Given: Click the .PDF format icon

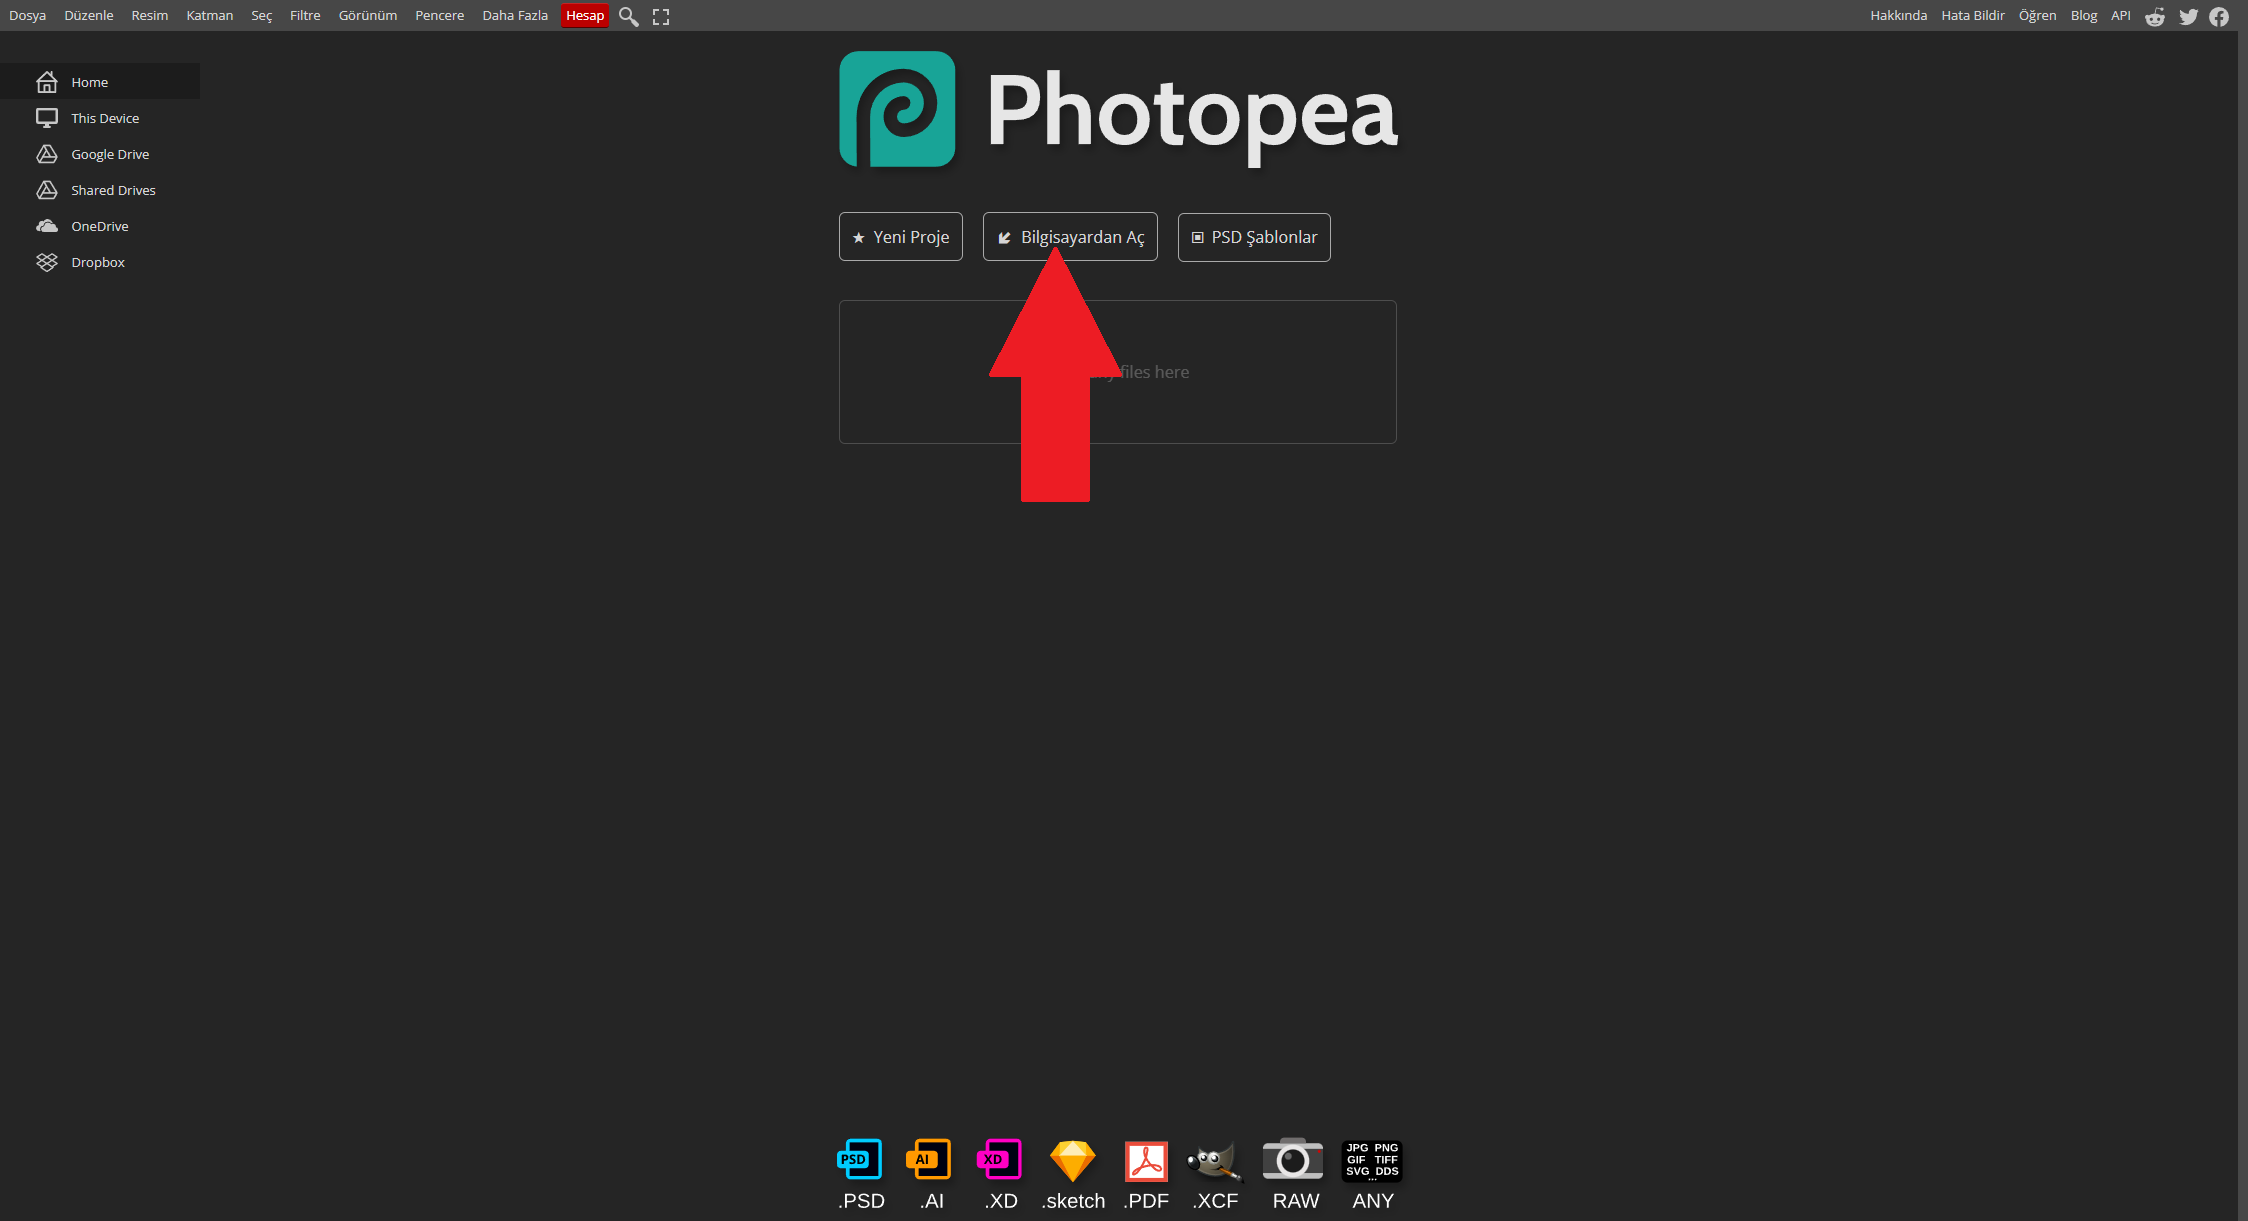Looking at the screenshot, I should point(1146,1161).
